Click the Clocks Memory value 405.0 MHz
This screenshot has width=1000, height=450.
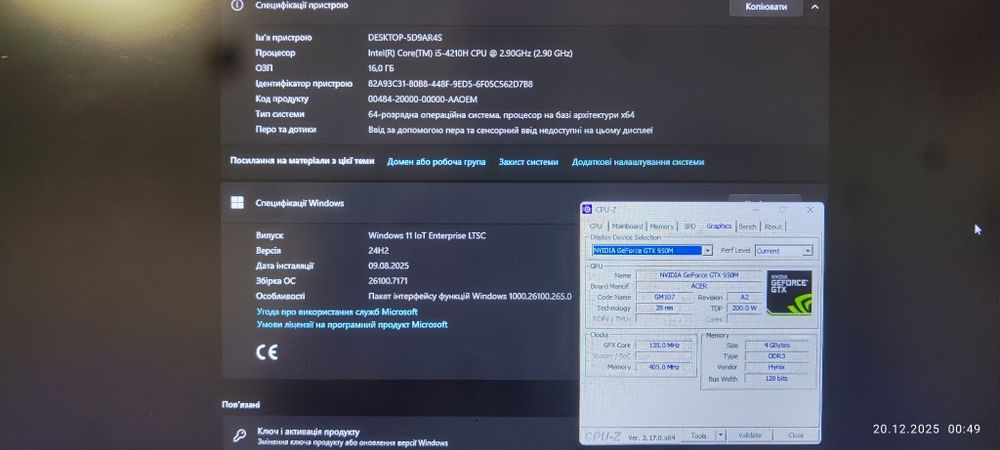pos(663,367)
